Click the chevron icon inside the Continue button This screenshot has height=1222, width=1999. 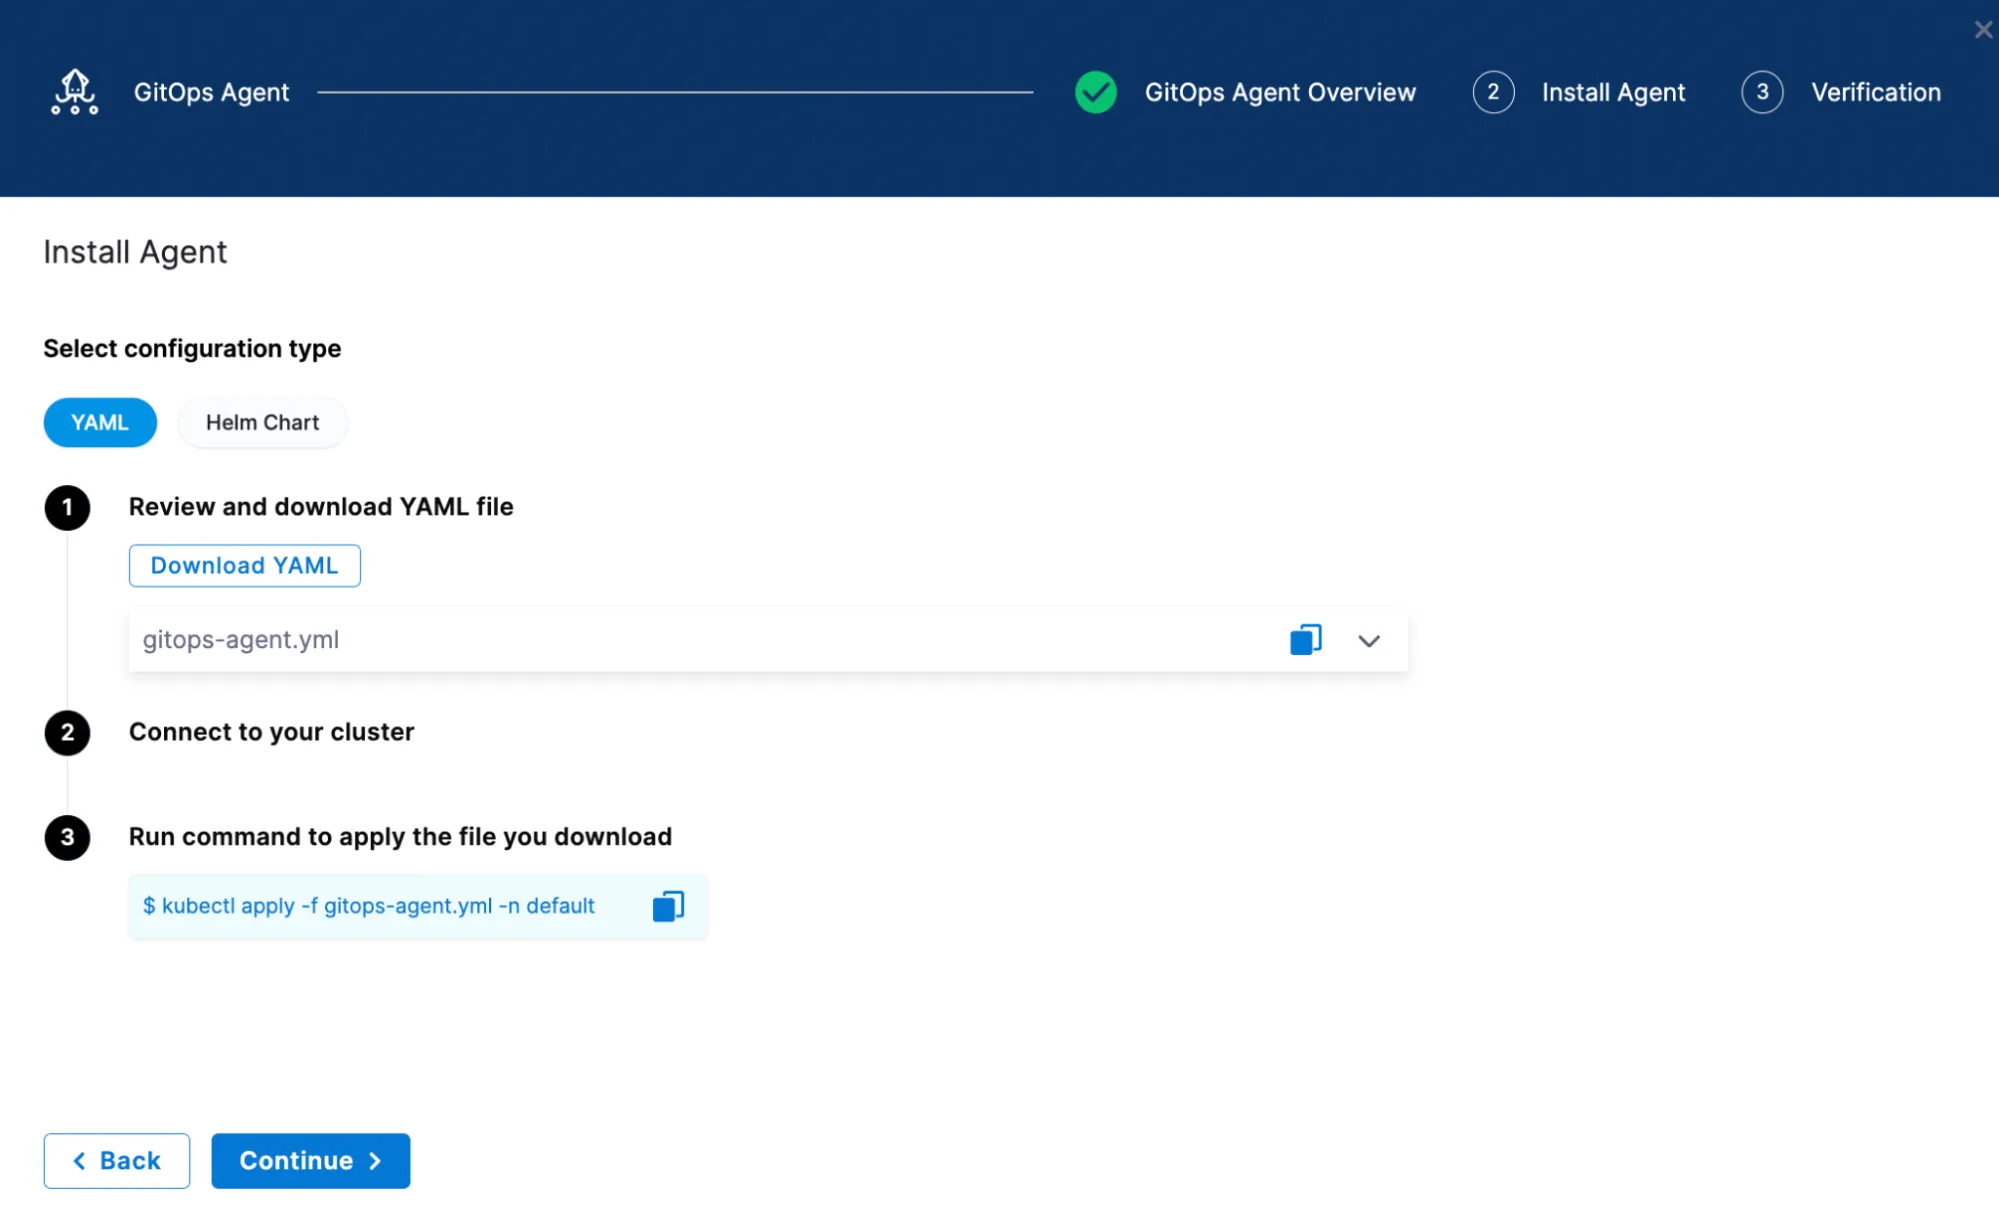click(375, 1160)
